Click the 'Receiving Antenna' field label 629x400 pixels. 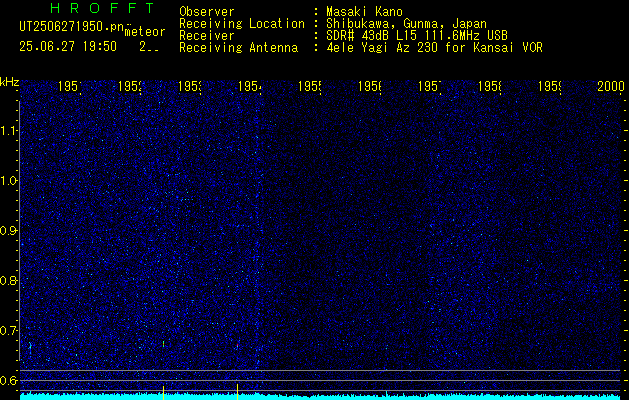(238, 48)
